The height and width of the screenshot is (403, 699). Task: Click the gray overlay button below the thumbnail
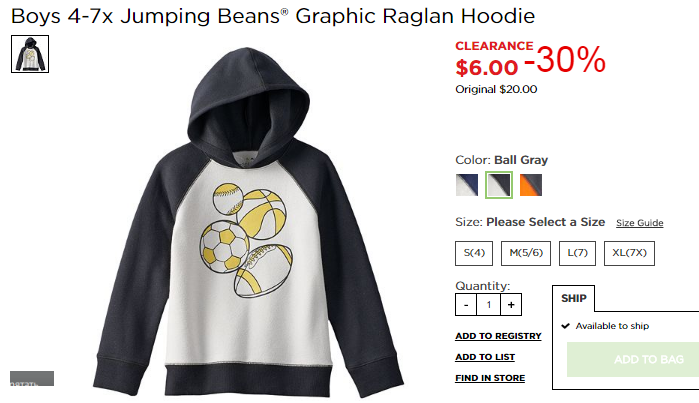coord(32,378)
